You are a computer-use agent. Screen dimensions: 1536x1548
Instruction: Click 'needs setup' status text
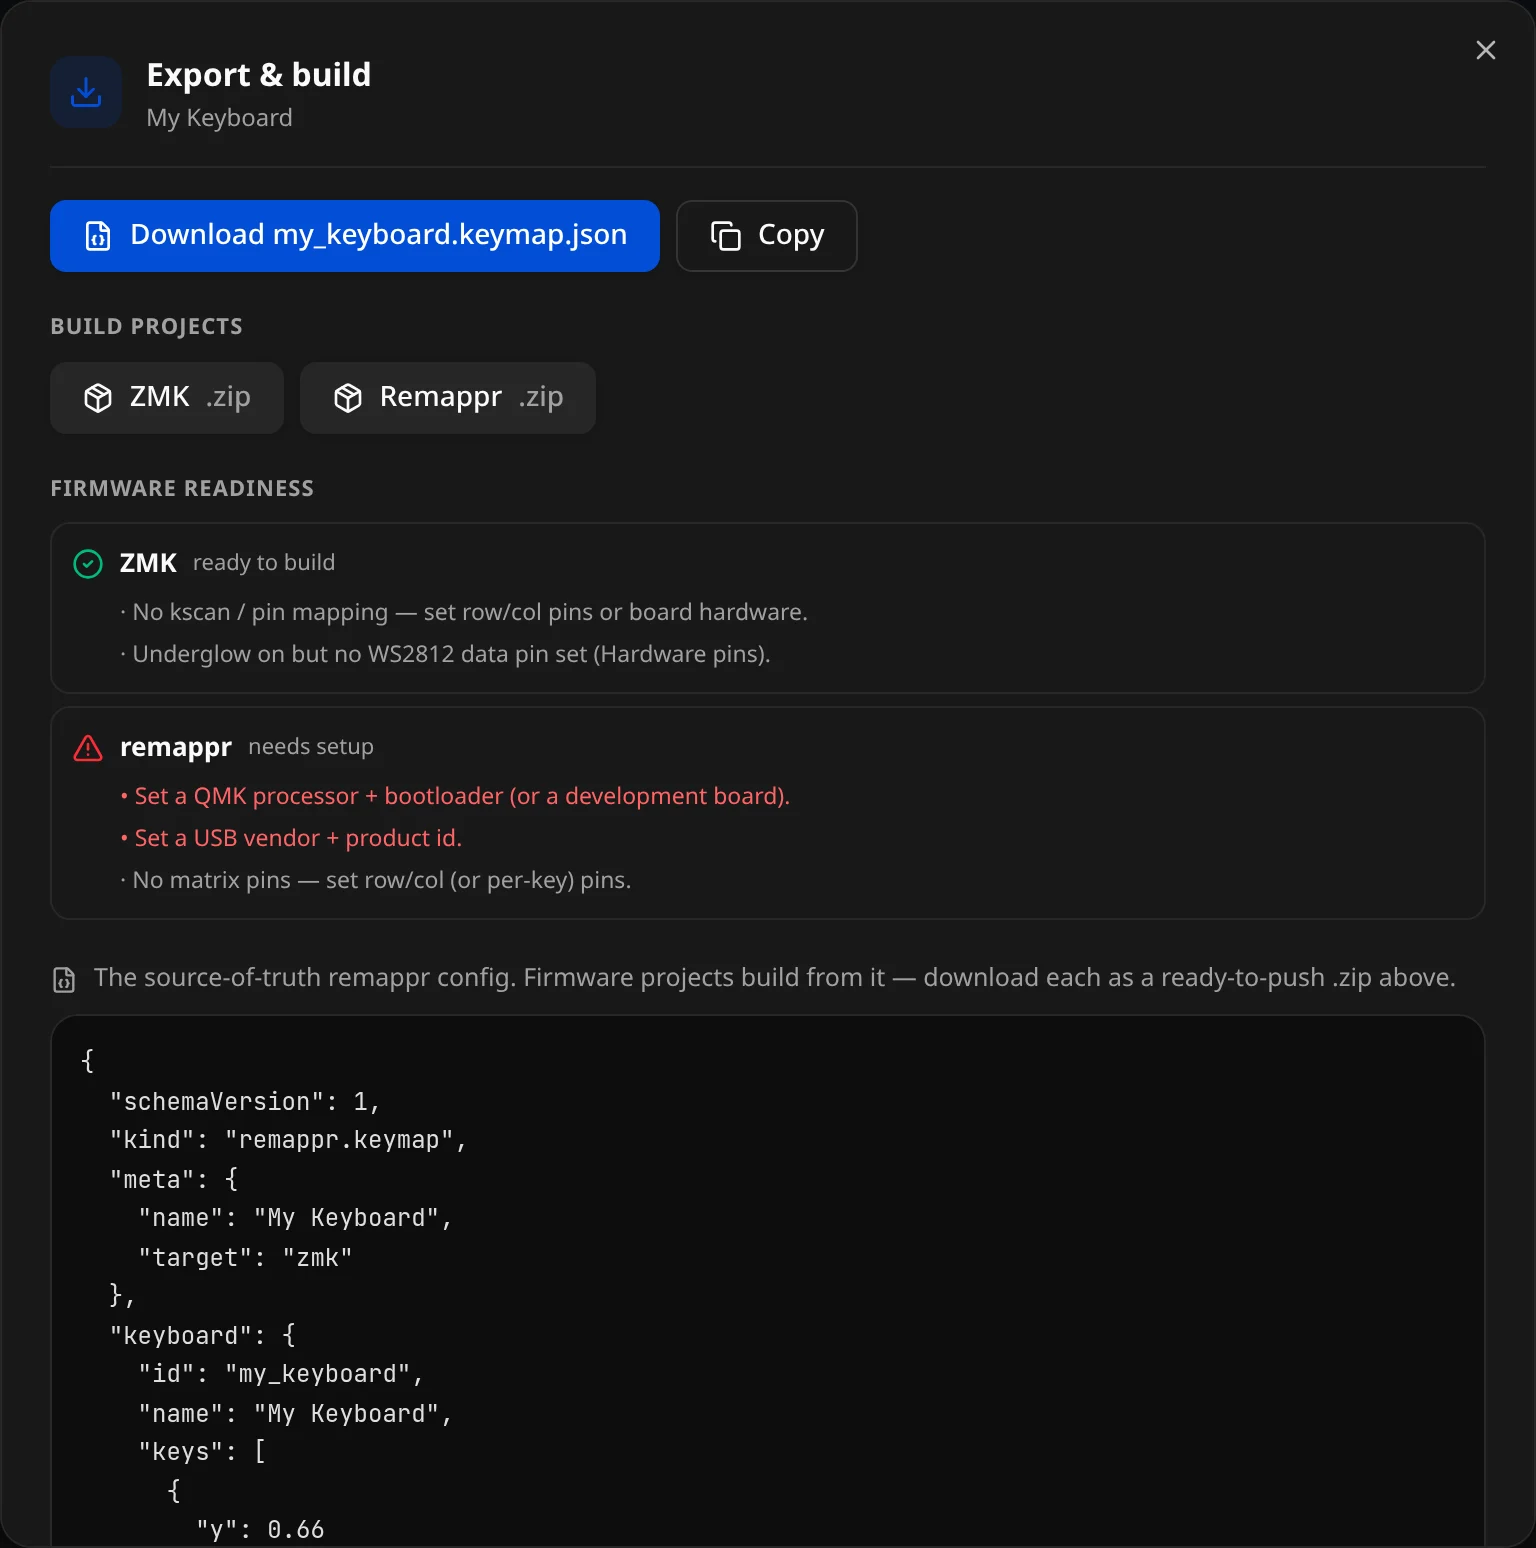[311, 747]
